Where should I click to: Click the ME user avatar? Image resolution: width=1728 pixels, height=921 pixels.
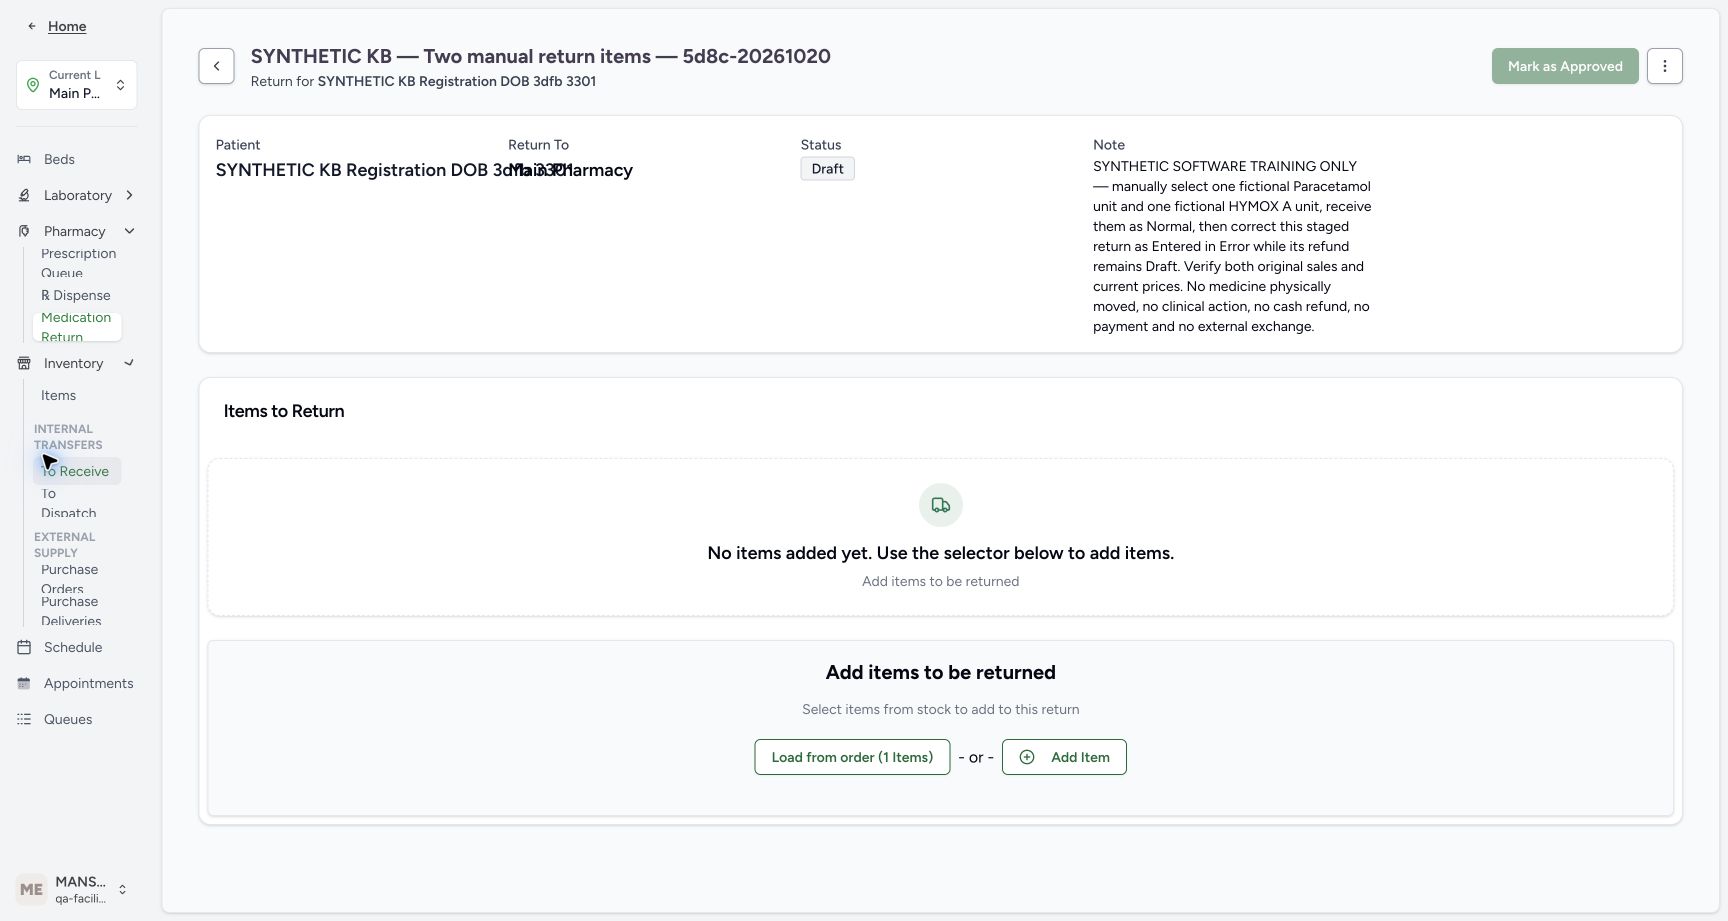(31, 889)
